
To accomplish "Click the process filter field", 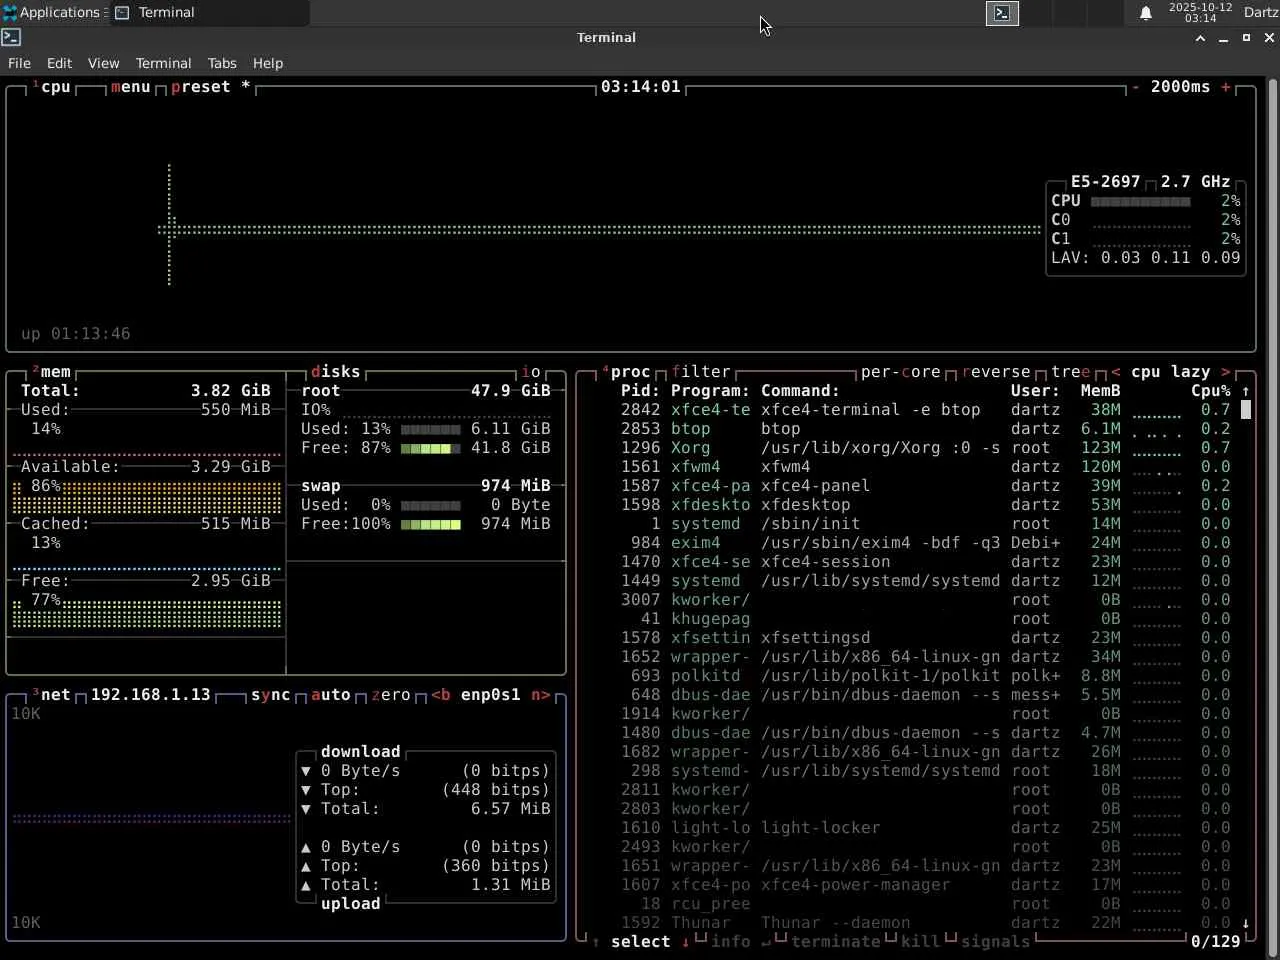I will [700, 372].
